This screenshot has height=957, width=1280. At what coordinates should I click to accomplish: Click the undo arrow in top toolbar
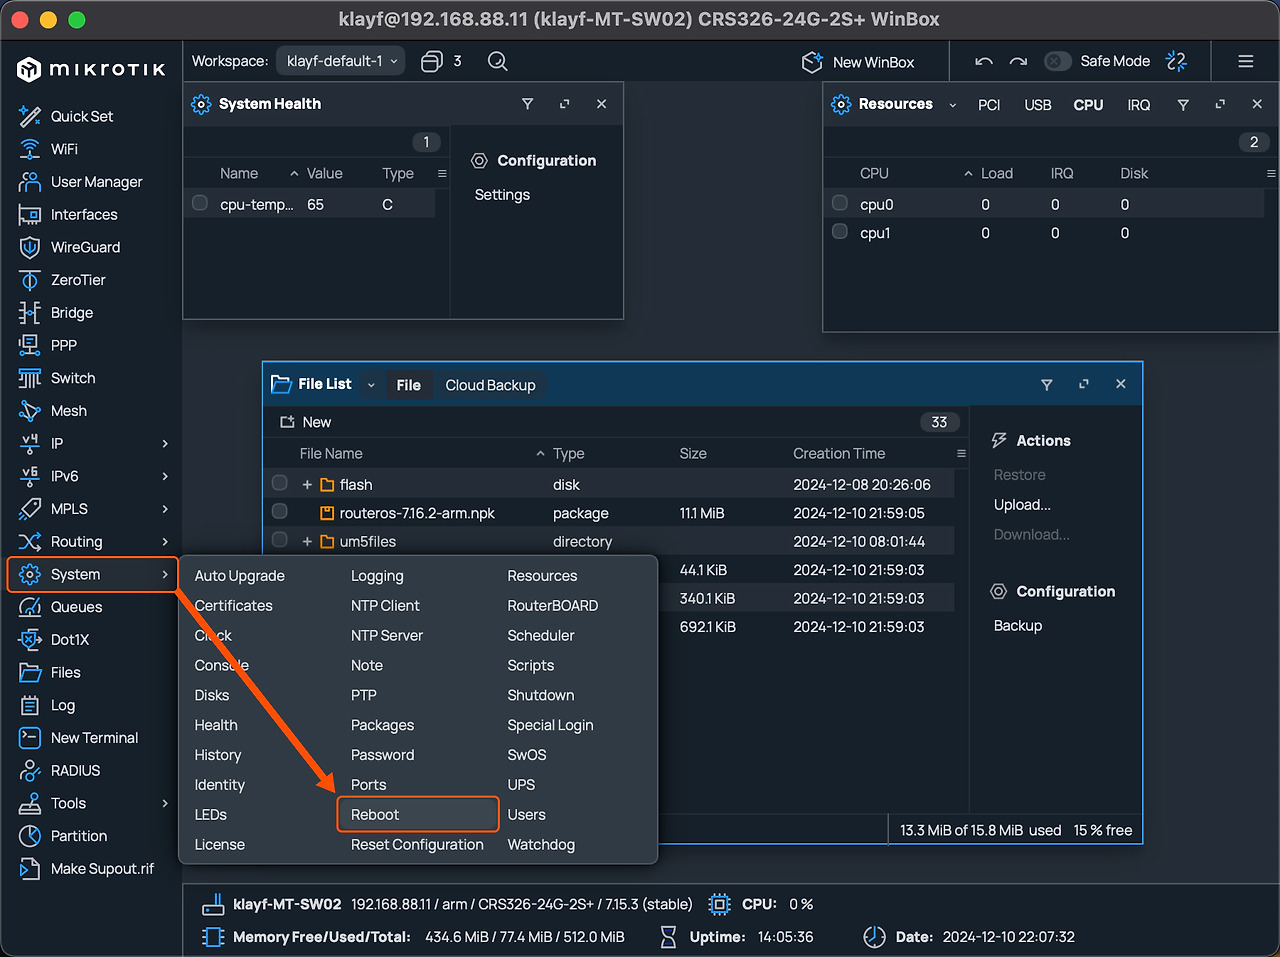(x=984, y=61)
